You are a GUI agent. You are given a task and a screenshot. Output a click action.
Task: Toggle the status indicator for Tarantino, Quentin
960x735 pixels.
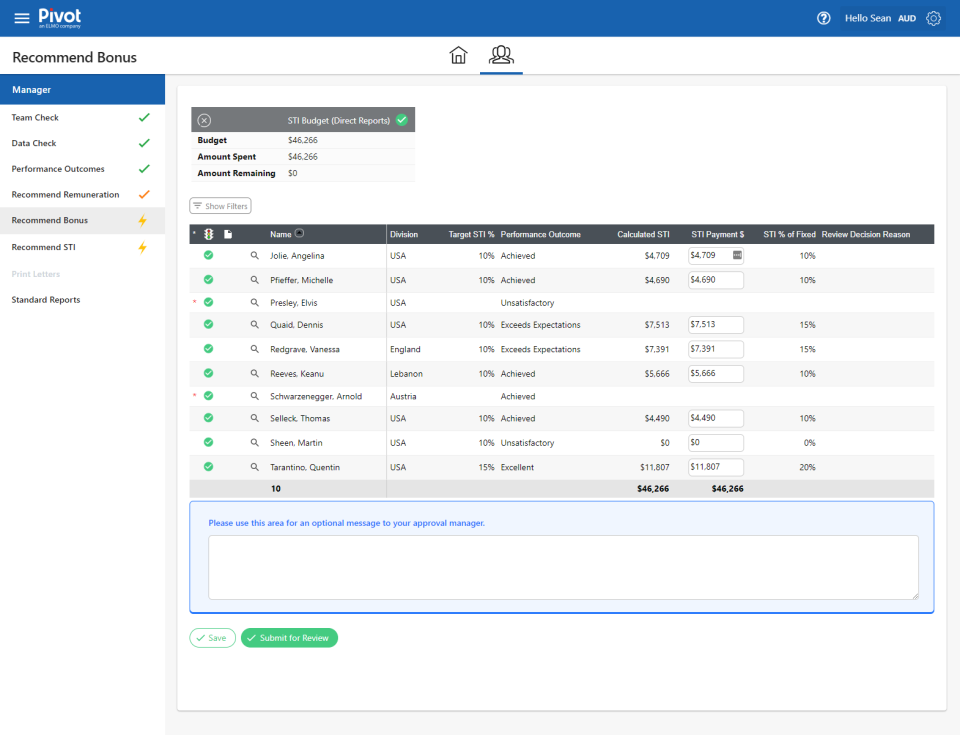click(x=208, y=466)
